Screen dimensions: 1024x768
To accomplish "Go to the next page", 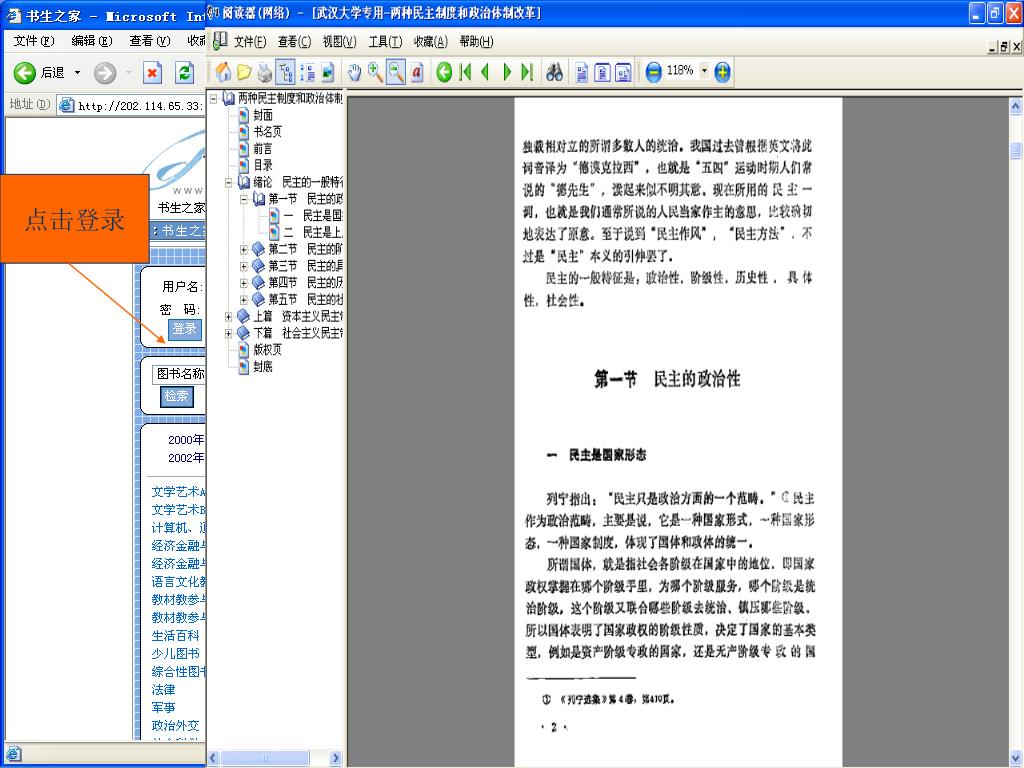I will point(507,72).
